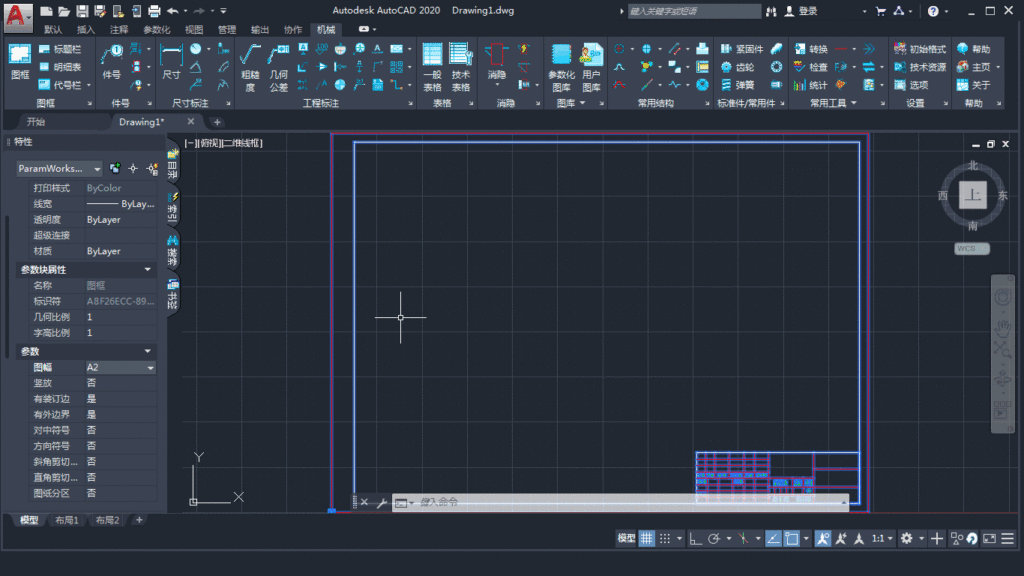Toggle object snap tracking in status bar
Viewport: 1024px width, 576px height.
(x=773, y=538)
